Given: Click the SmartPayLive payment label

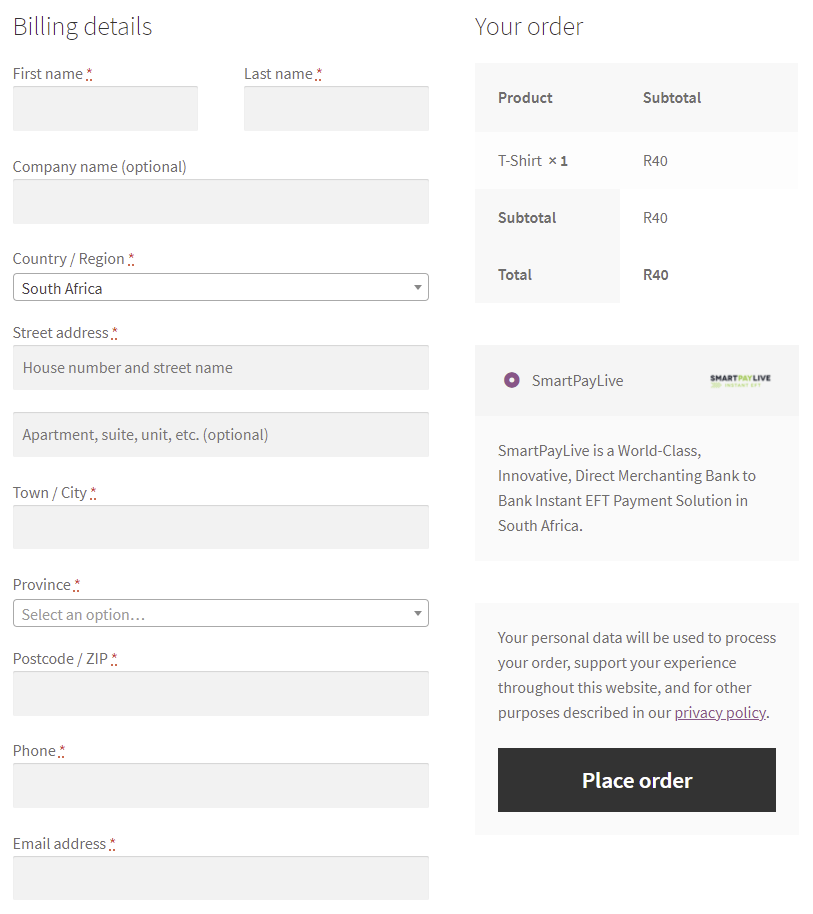Looking at the screenshot, I should click(577, 381).
